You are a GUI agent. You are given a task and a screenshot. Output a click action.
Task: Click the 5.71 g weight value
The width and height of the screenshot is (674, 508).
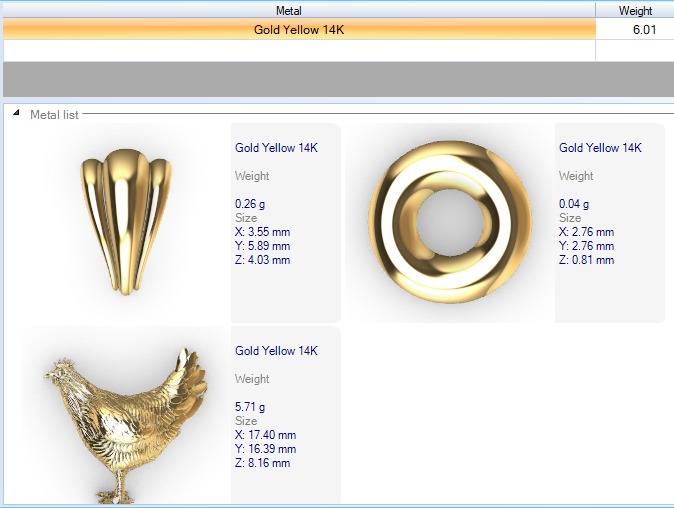[250, 406]
